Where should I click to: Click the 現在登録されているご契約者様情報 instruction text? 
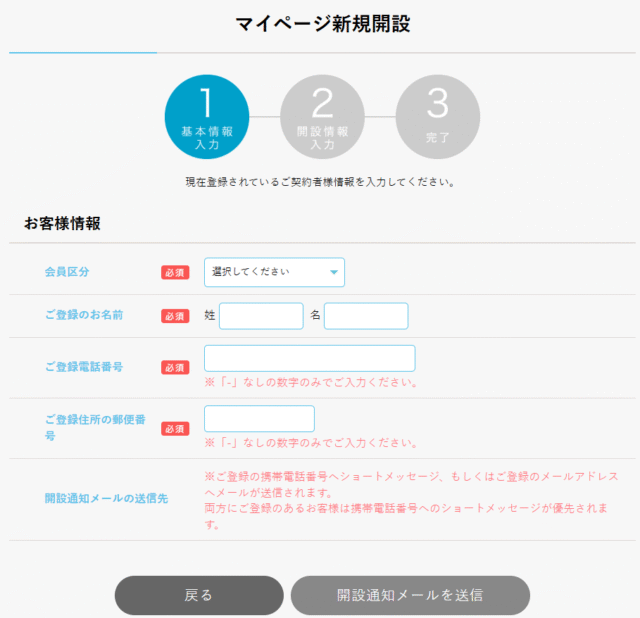pyautogui.click(x=320, y=182)
